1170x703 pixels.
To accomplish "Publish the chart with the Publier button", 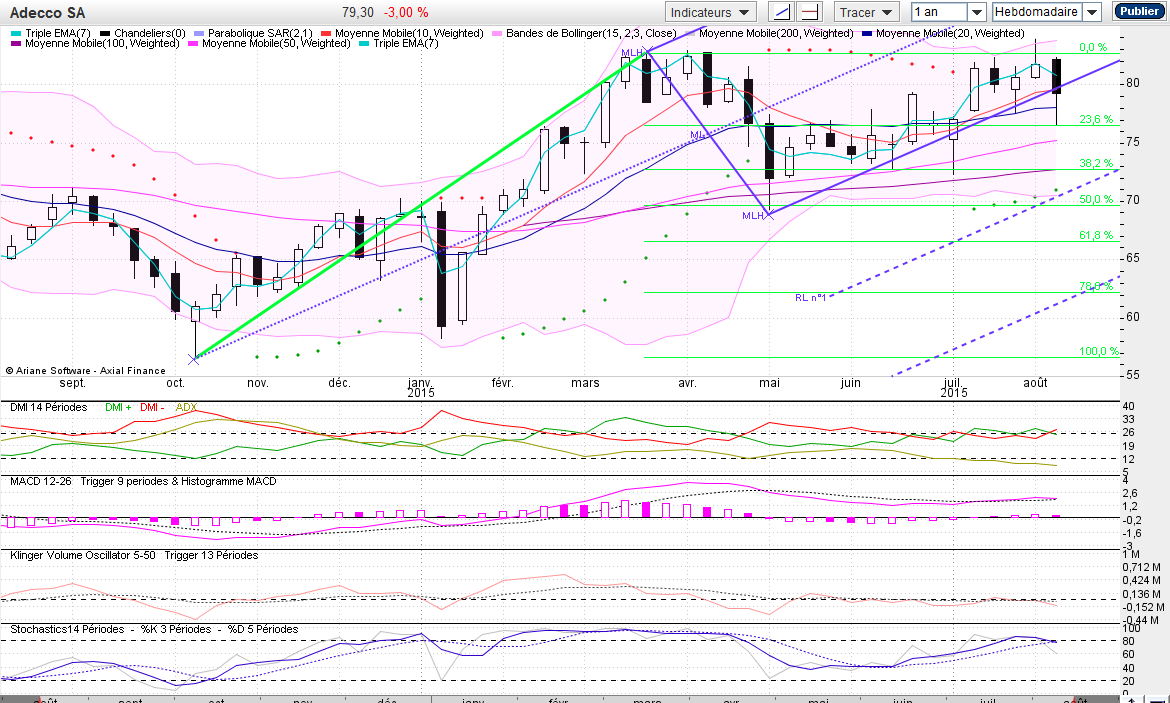I will tap(1139, 11).
